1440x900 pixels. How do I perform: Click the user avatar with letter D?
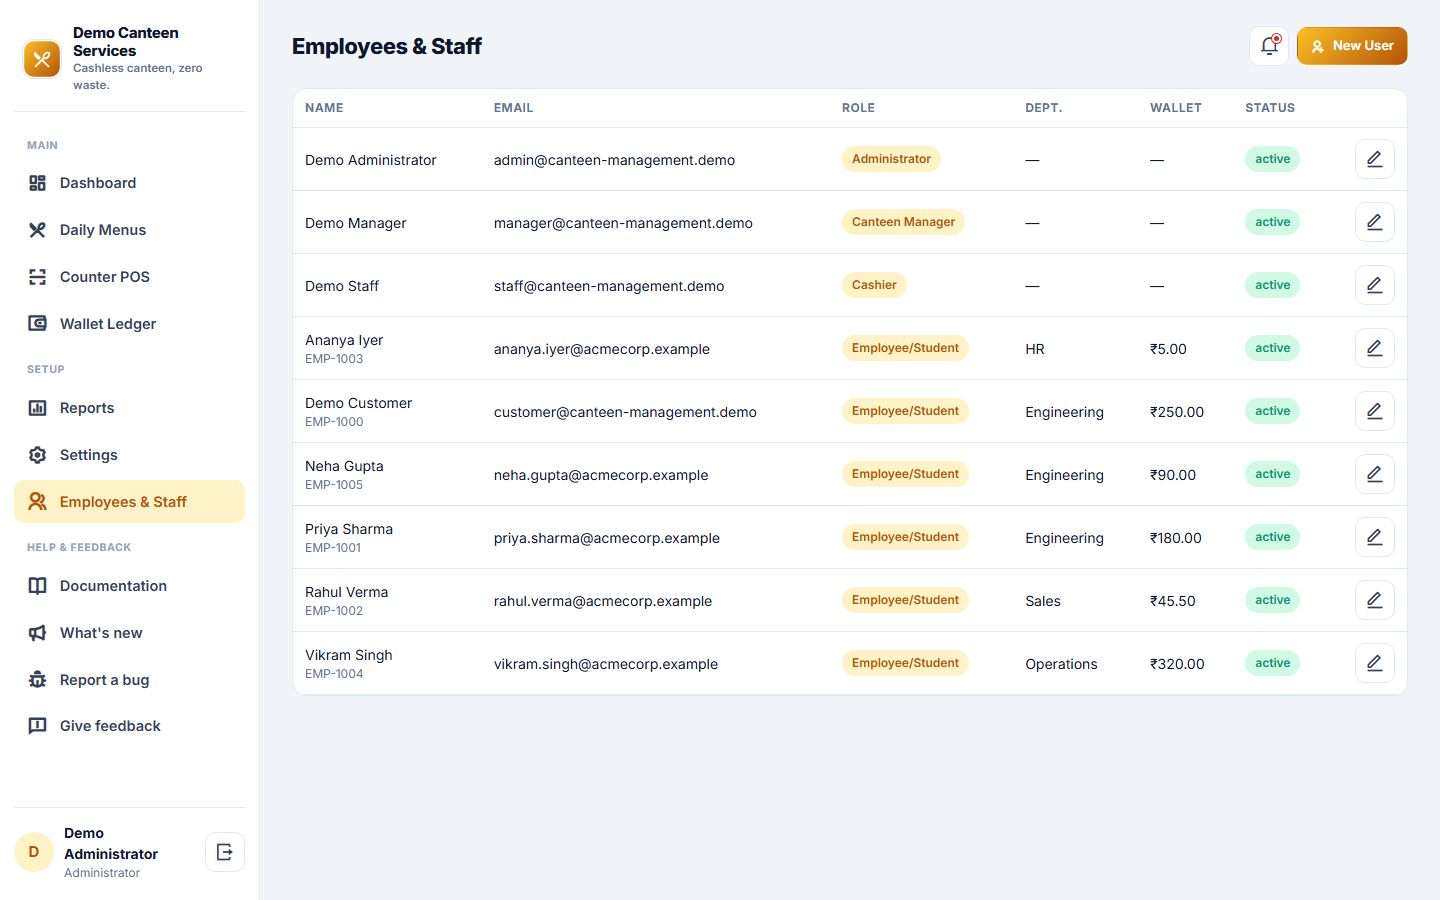34,852
